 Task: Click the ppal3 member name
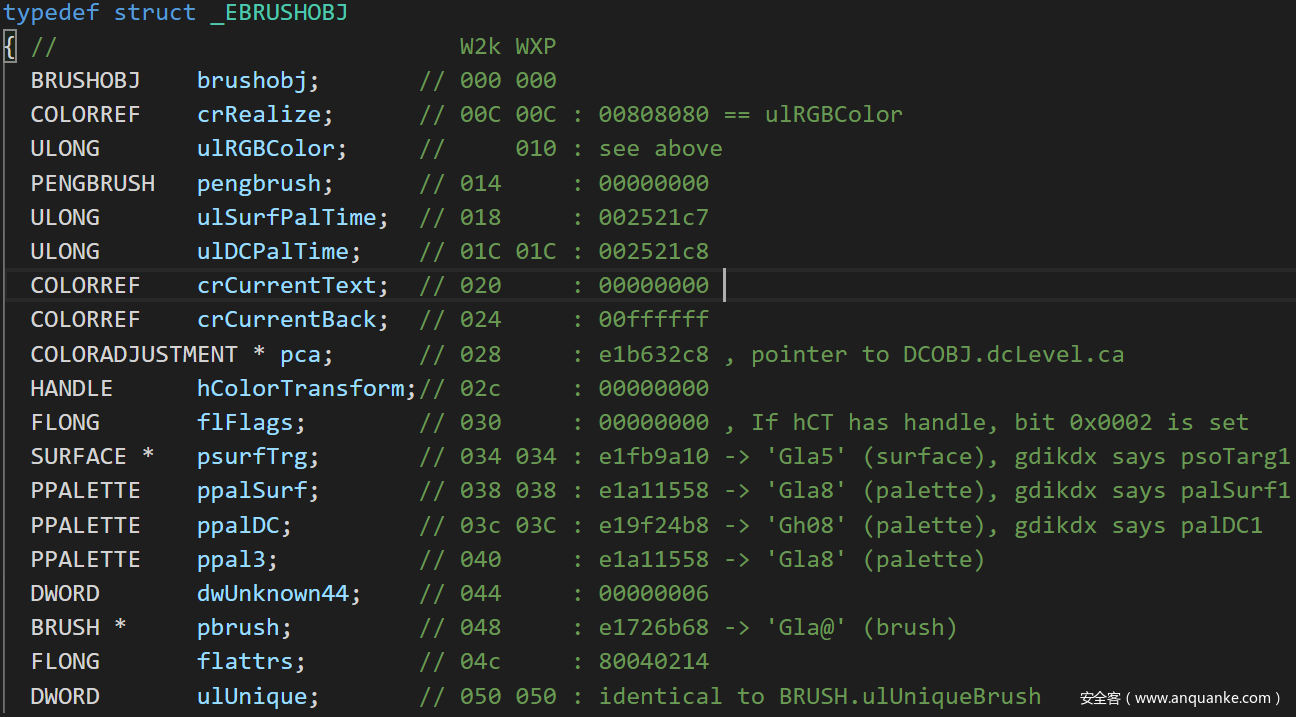[231, 559]
